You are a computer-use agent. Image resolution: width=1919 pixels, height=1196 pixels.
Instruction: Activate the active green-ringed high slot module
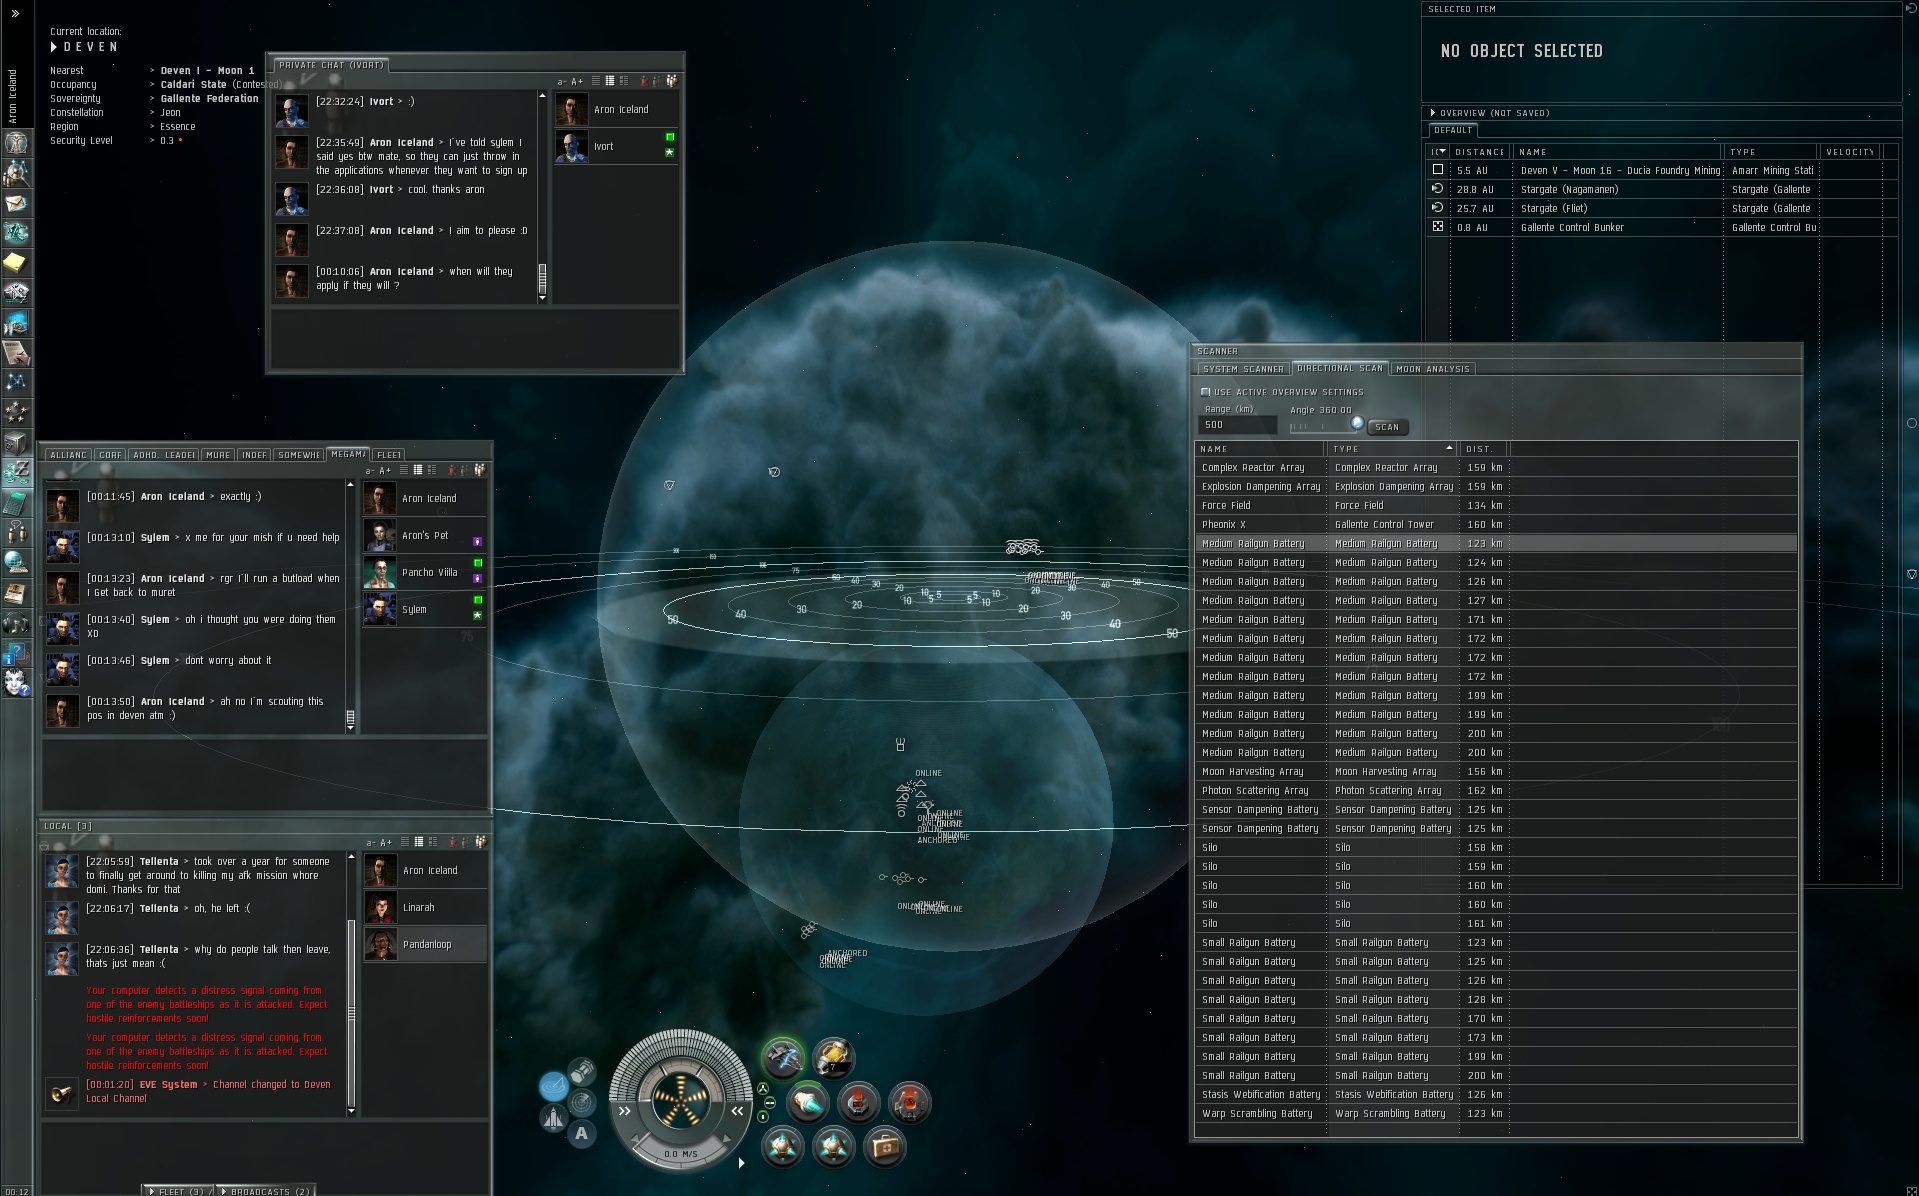783,1058
